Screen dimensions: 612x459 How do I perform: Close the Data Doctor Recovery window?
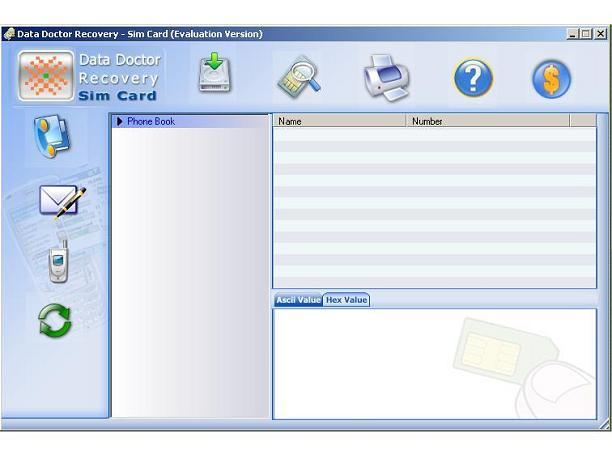600,34
